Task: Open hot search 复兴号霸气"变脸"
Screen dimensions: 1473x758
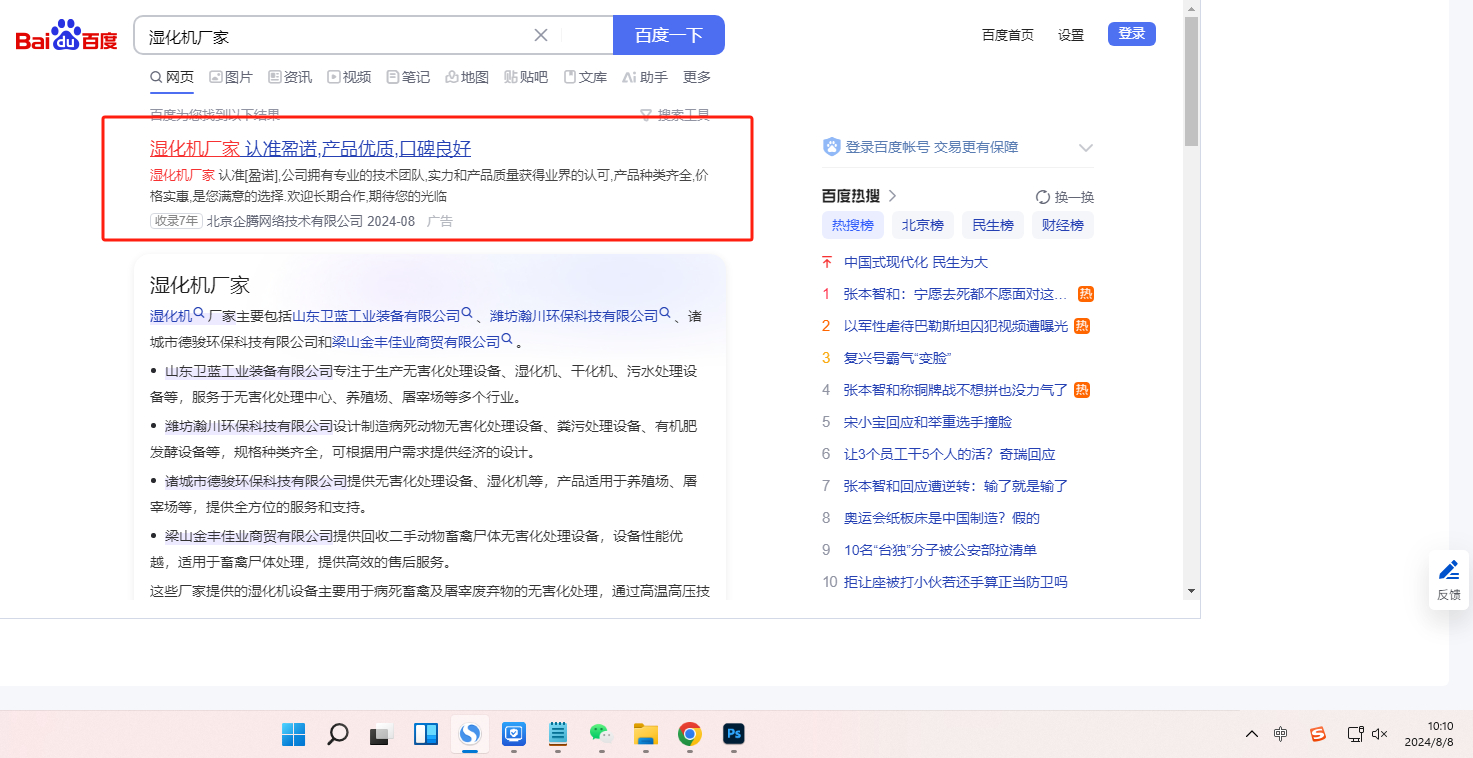Action: (896, 358)
